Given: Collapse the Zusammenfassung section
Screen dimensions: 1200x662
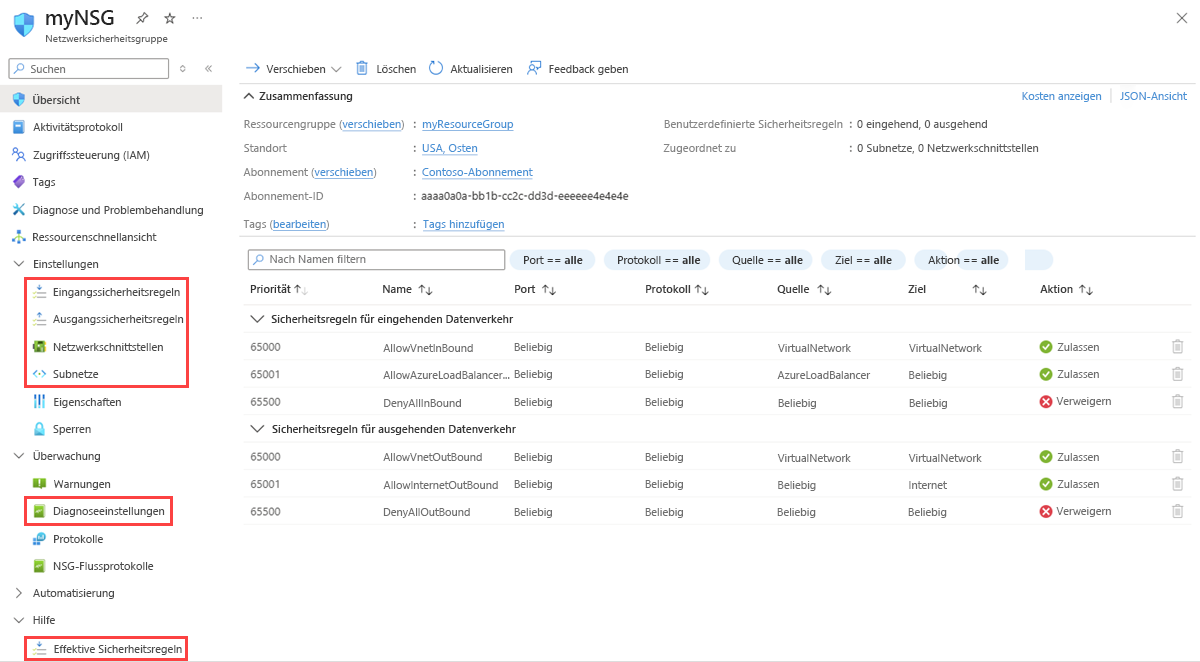Looking at the screenshot, I should point(249,96).
